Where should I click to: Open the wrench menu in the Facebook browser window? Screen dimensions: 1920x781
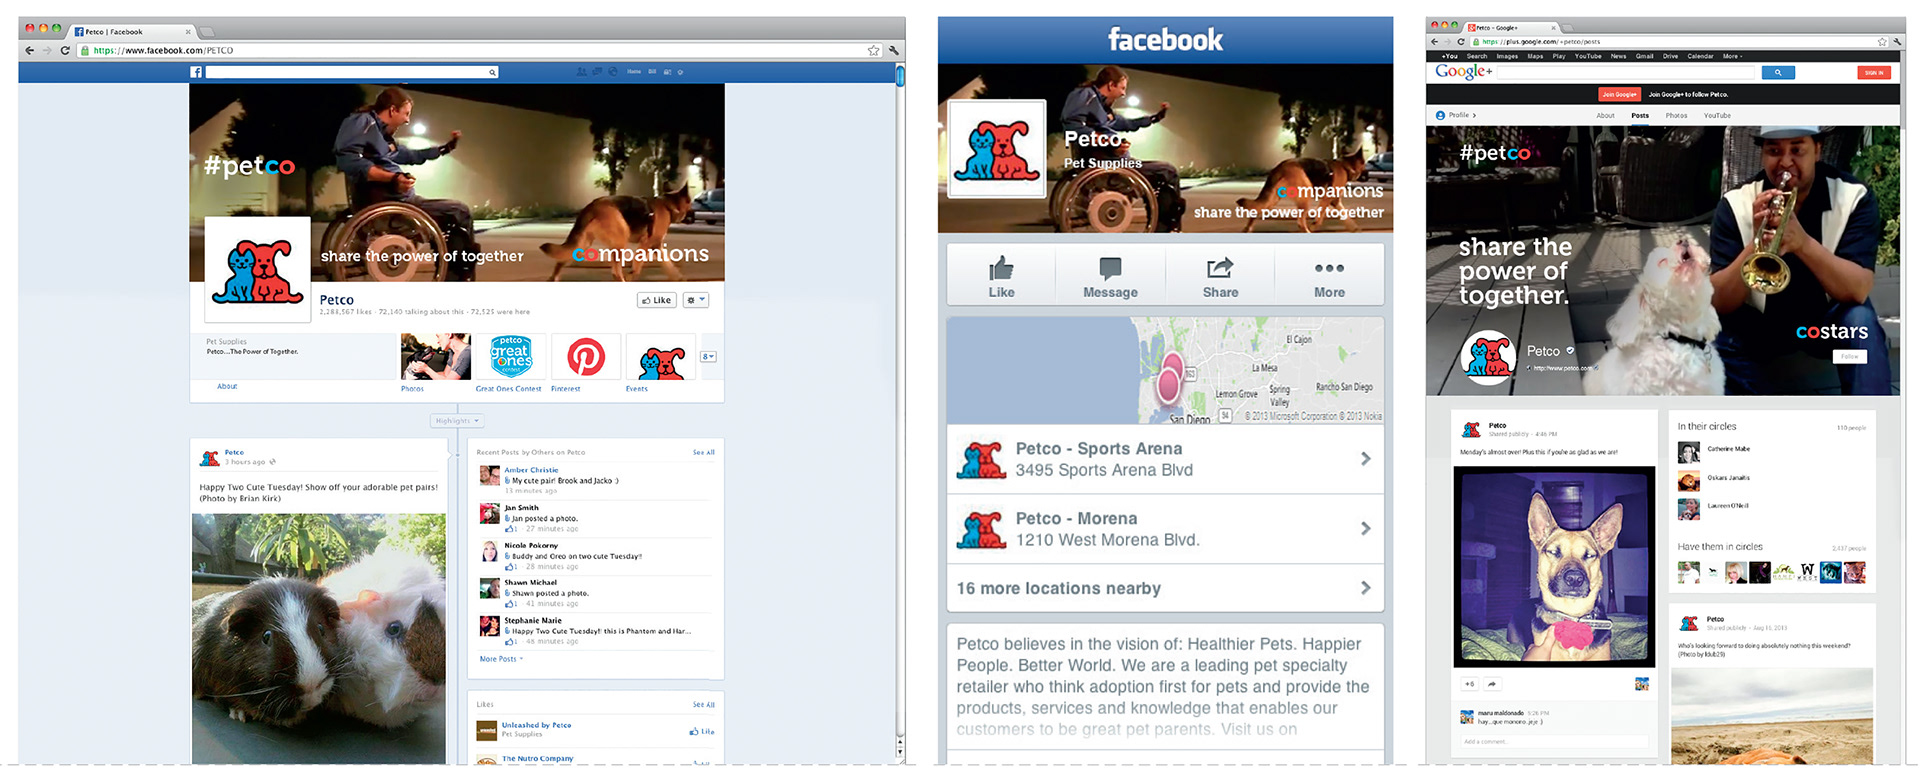coord(894,50)
